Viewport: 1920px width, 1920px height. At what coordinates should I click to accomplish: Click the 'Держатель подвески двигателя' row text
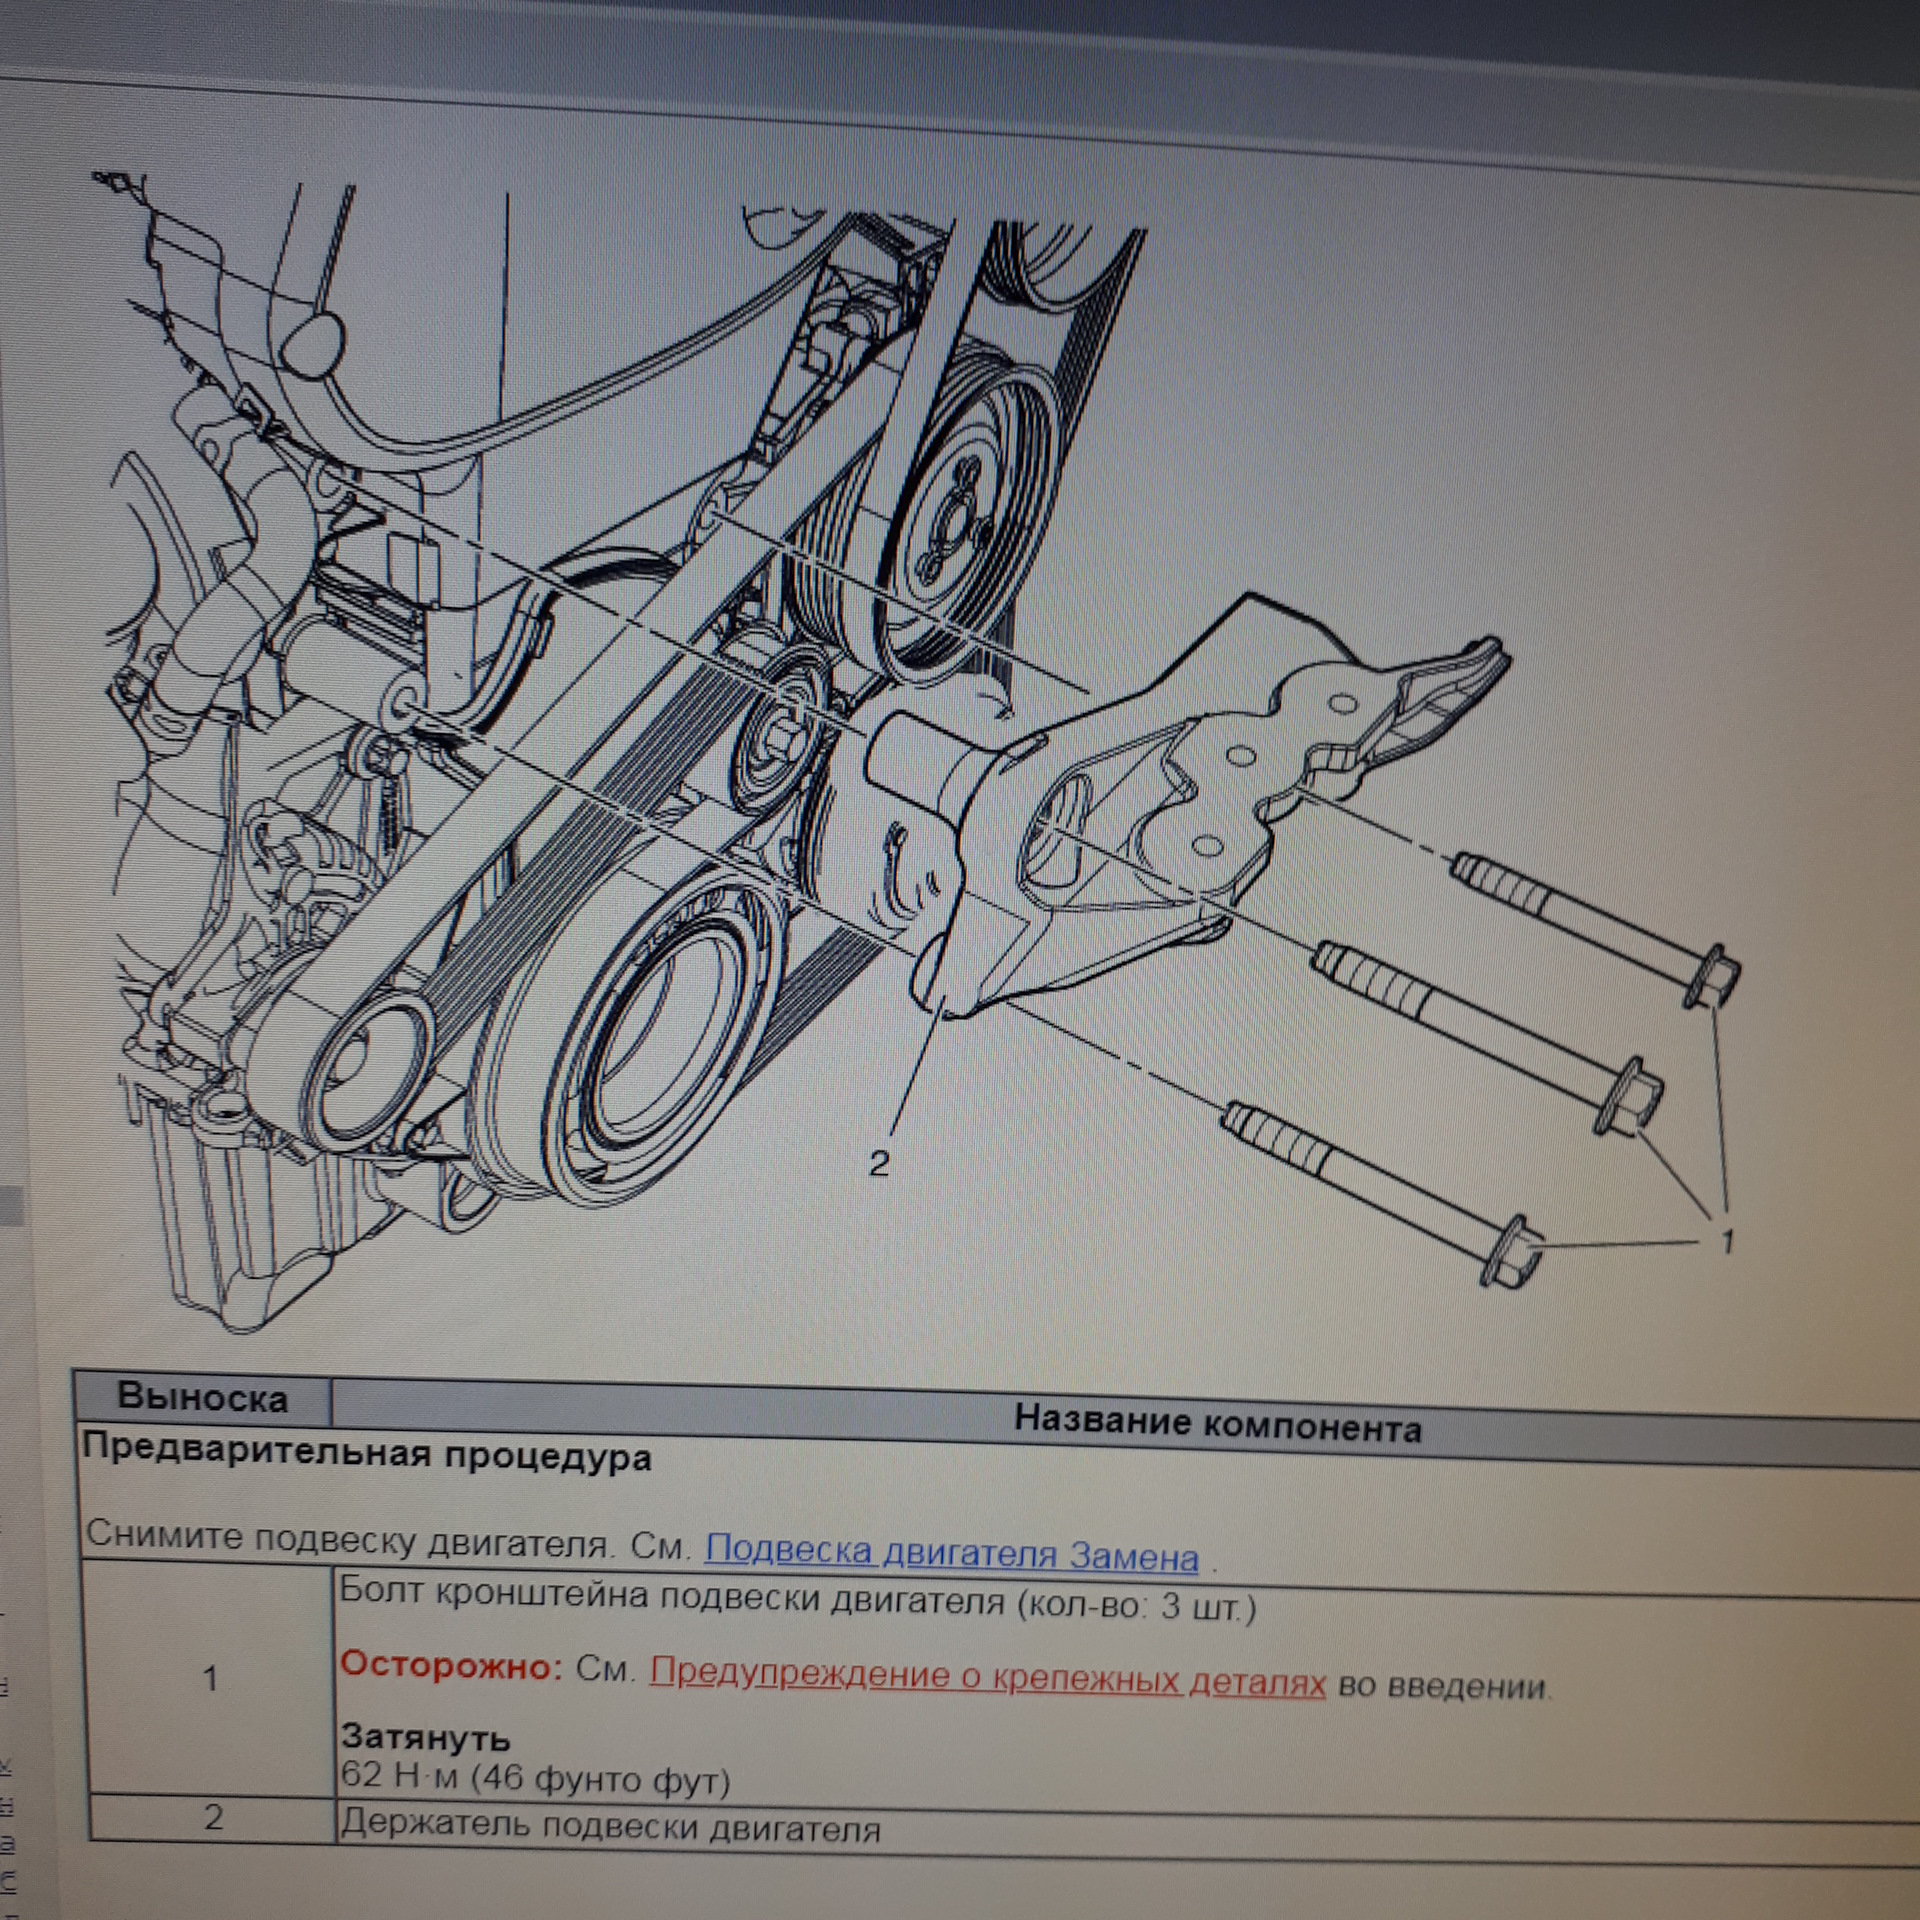[x=610, y=1827]
